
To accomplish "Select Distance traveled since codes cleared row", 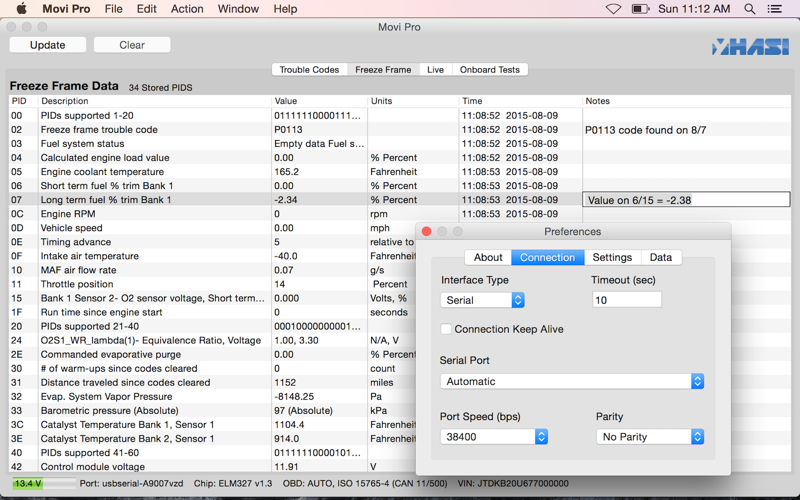I will point(212,382).
